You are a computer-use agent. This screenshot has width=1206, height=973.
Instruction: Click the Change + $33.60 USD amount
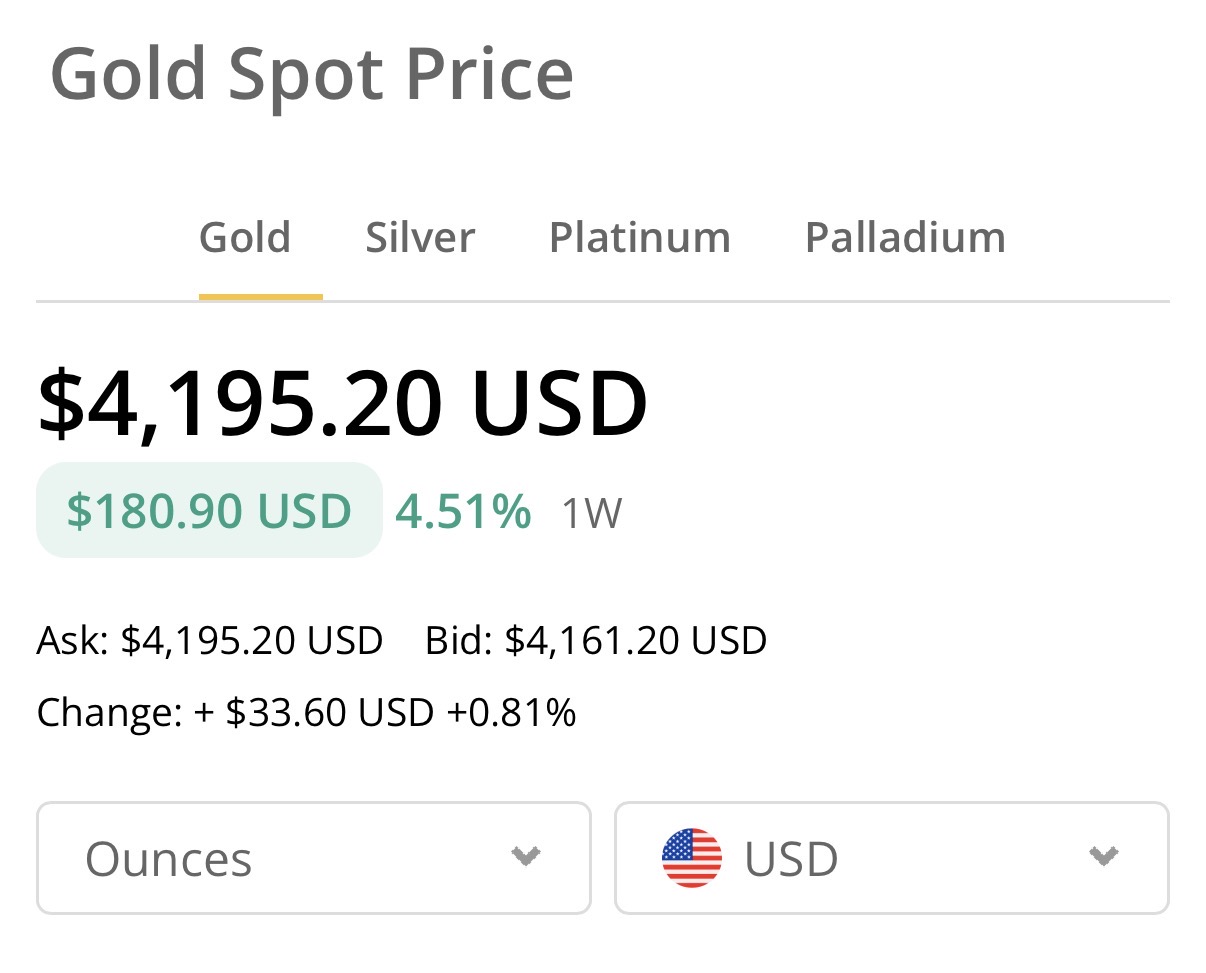[x=318, y=713]
